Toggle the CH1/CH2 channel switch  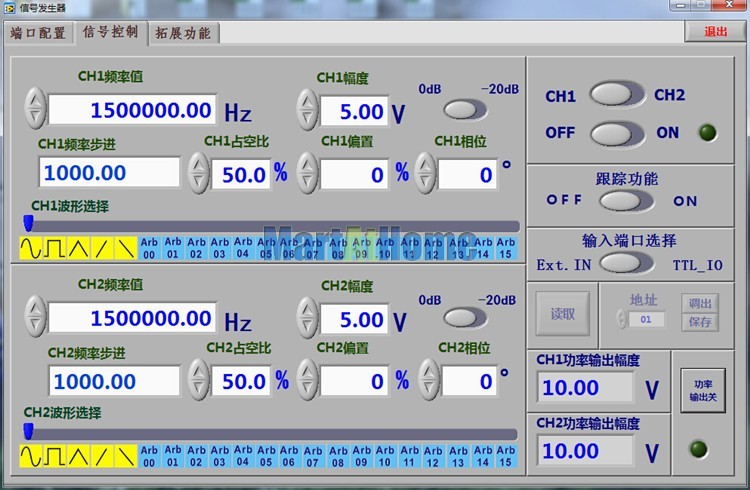[617, 95]
